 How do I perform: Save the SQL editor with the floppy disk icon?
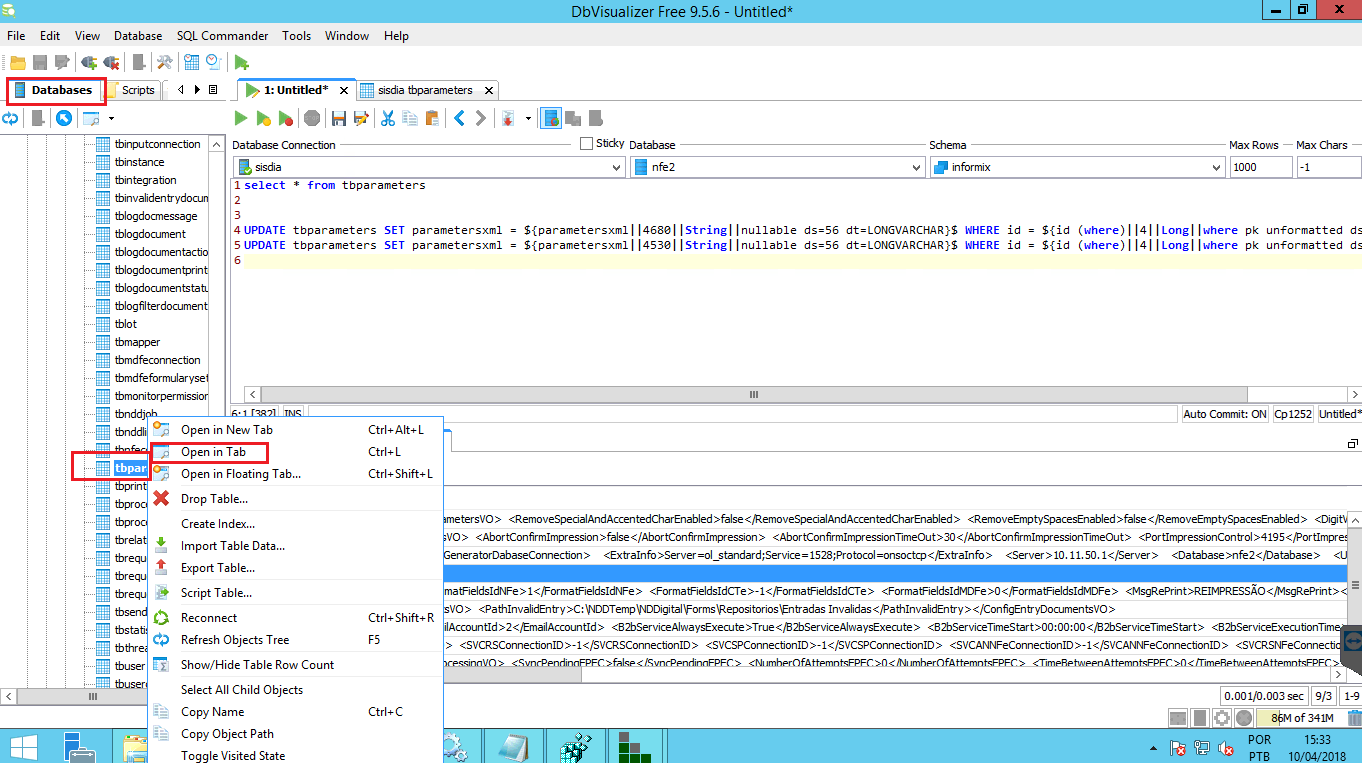click(x=338, y=118)
